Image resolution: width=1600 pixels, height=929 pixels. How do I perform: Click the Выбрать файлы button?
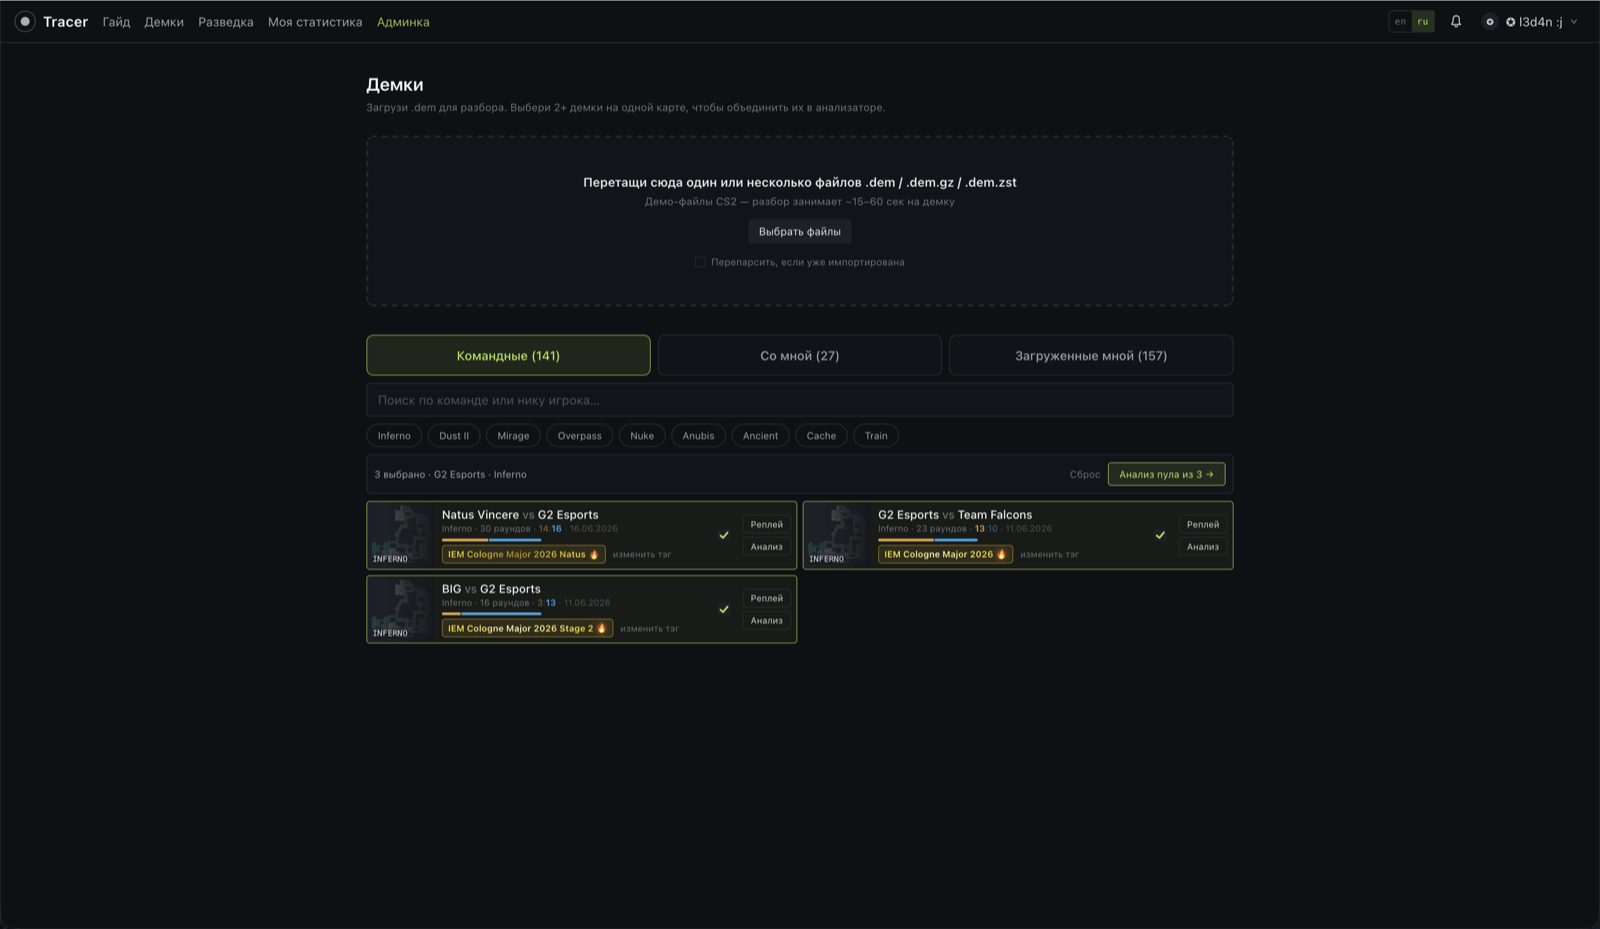click(x=800, y=231)
